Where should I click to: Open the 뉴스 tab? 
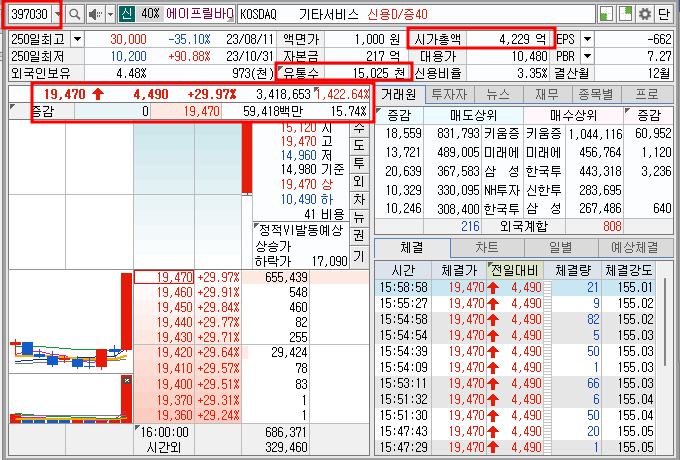click(x=498, y=94)
